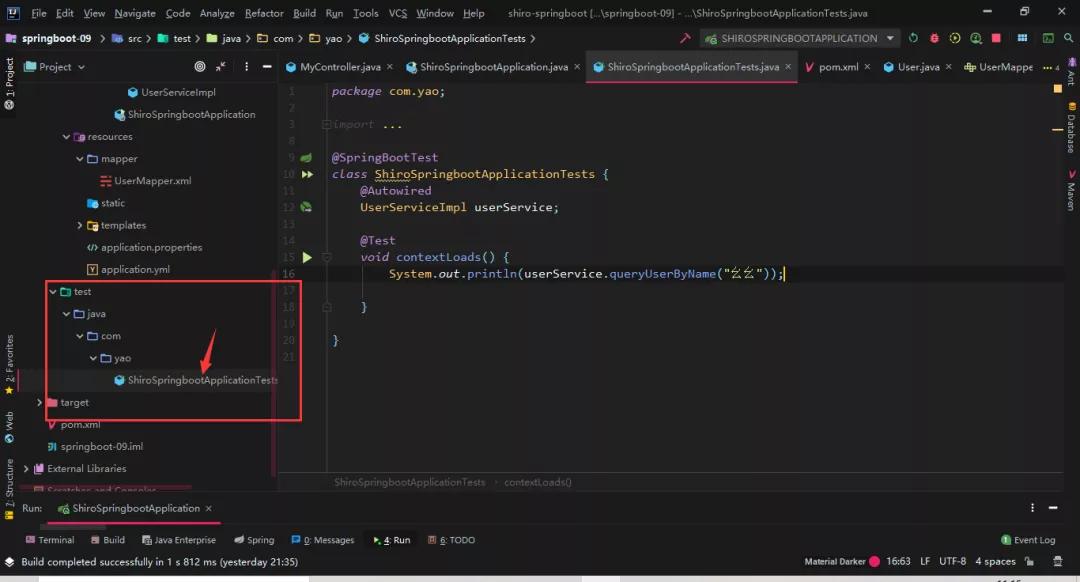Image resolution: width=1080 pixels, height=582 pixels.
Task: Open Search Everywhere magnifier icon
Action: pos(1068,39)
